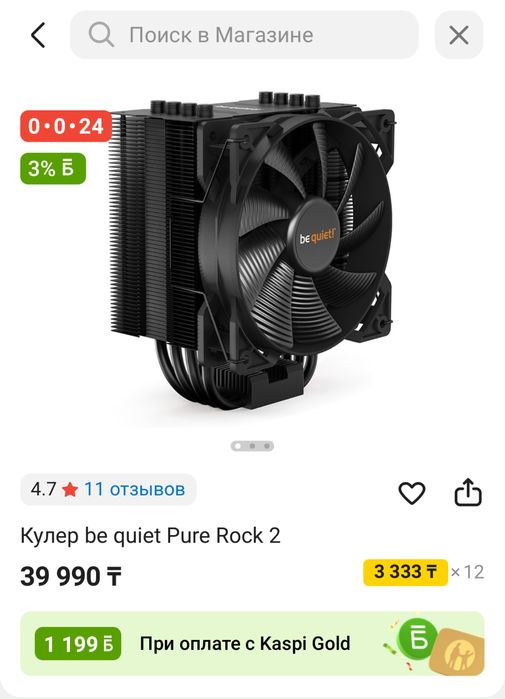Tap the 39 990 ₸ price
Screen dimensions: 505x699
coord(71,576)
